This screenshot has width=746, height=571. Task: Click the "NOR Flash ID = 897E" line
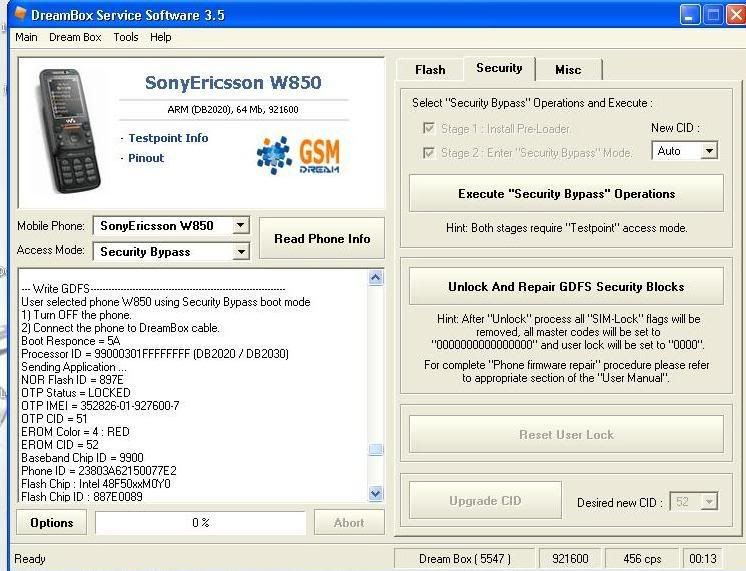coord(72,380)
